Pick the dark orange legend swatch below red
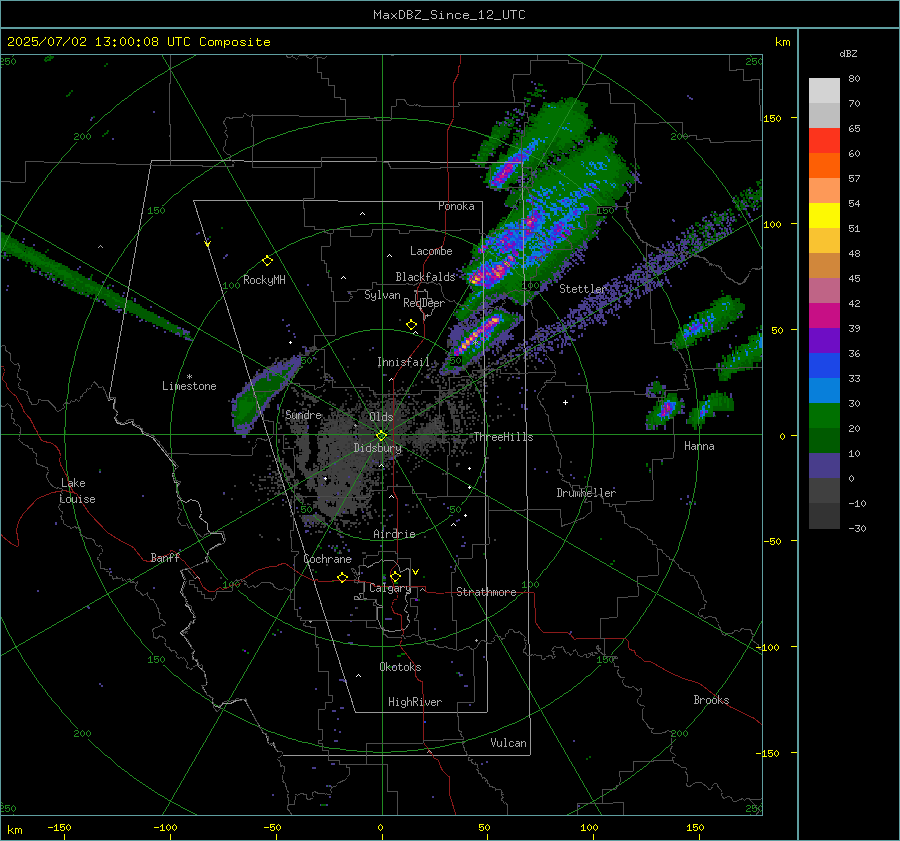Screen dimensions: 900x841 click(x=824, y=166)
